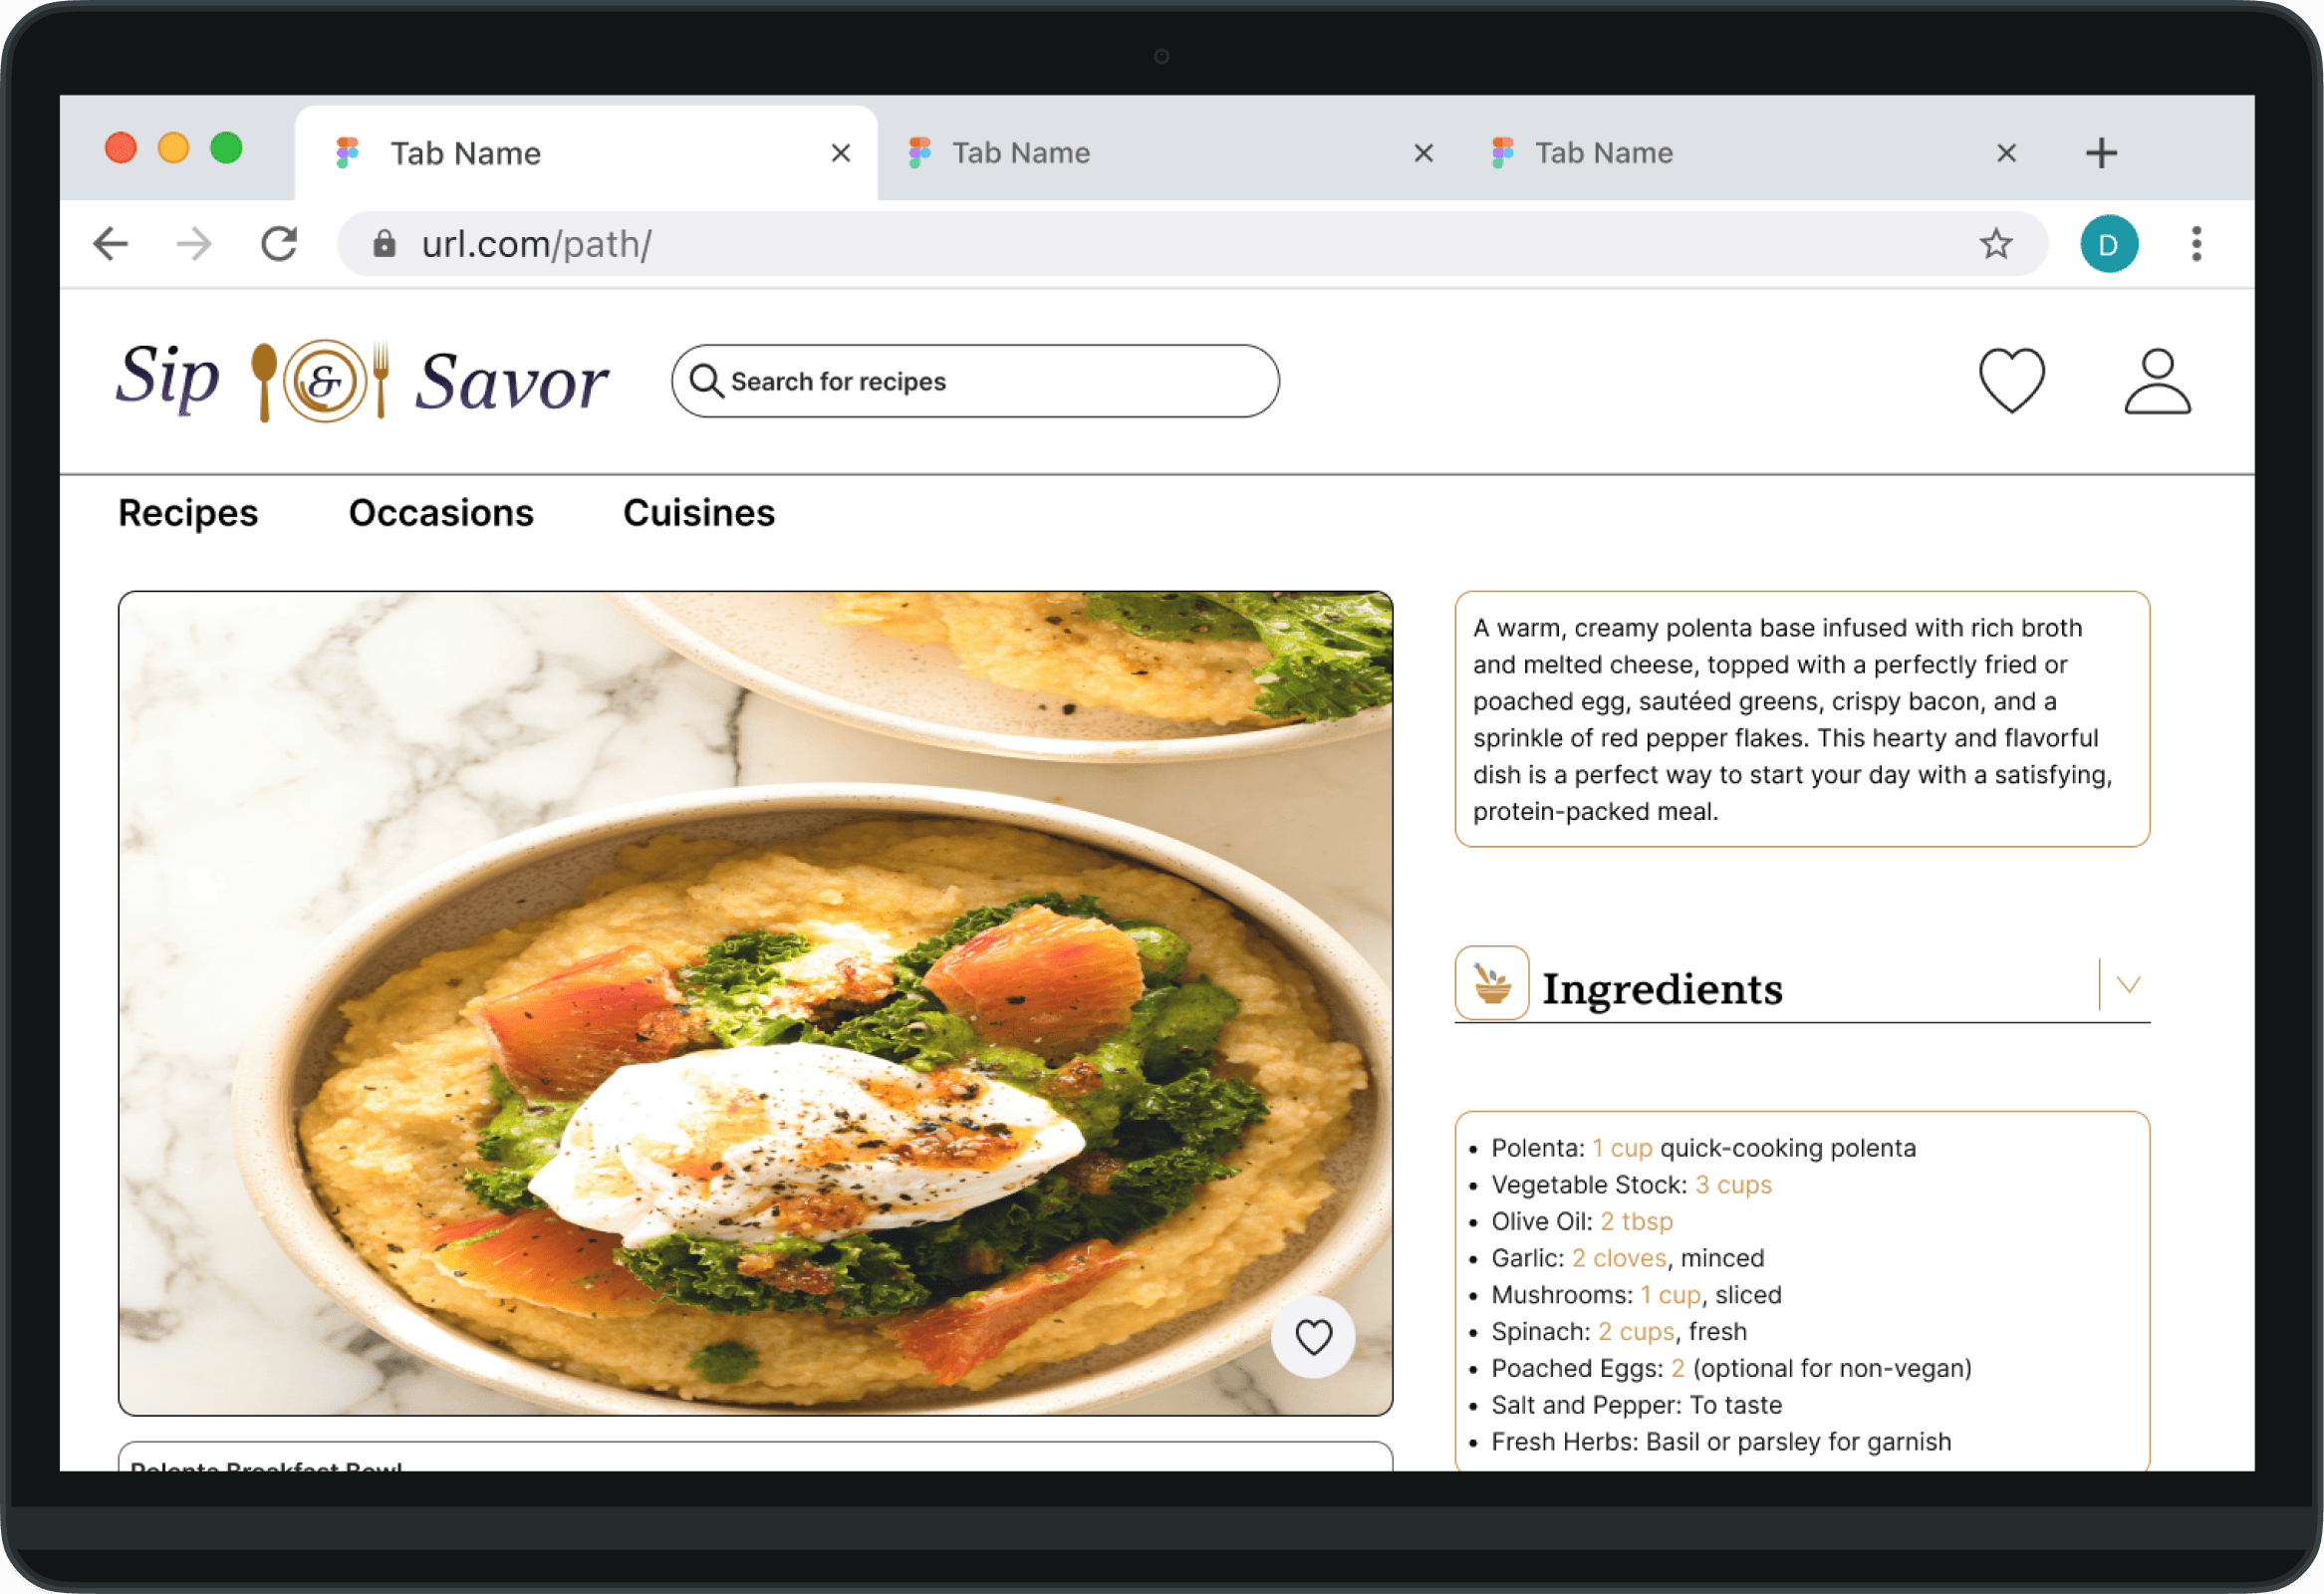Viewport: 2324px width, 1594px height.
Task: Switch to the third Tab Name tab
Action: (1603, 153)
